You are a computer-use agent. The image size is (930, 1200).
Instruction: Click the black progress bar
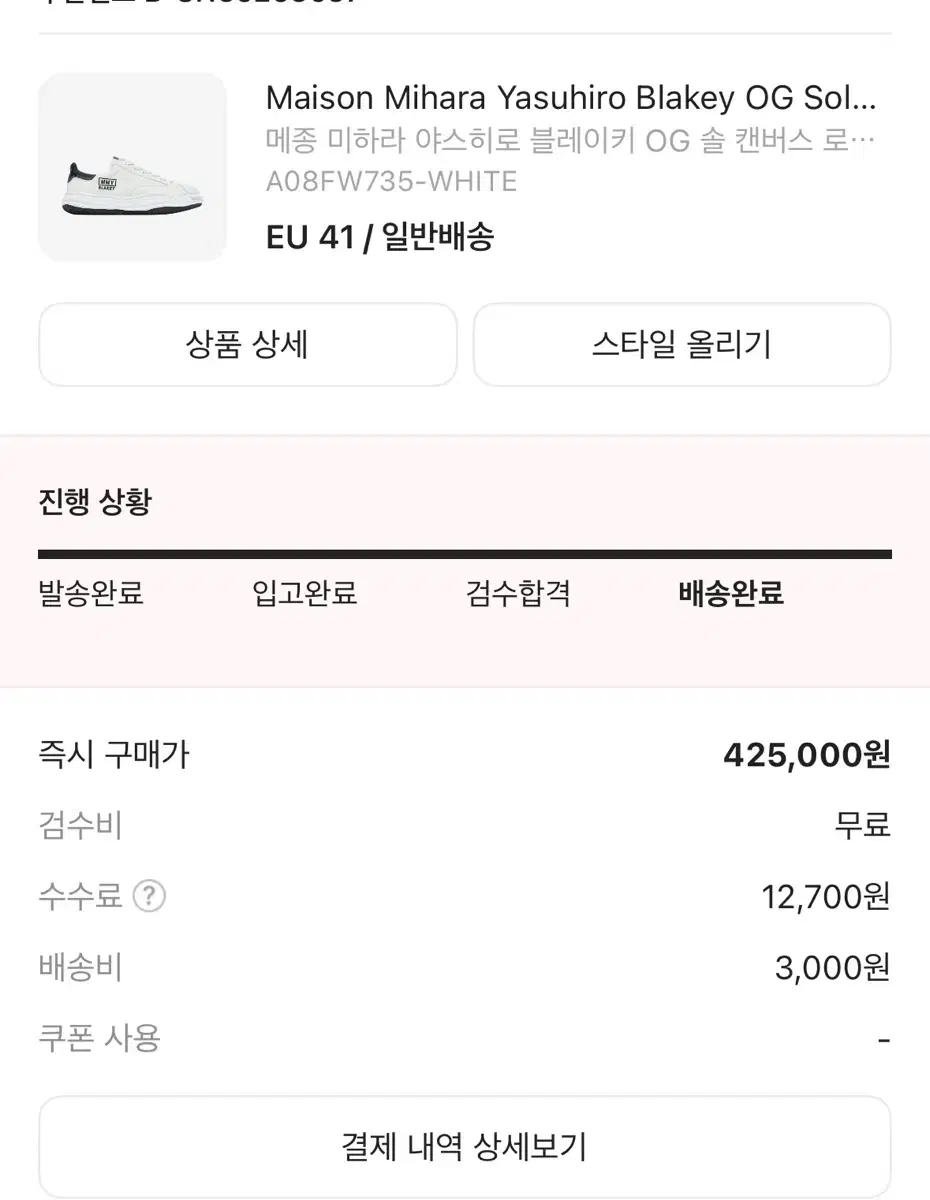[464, 554]
